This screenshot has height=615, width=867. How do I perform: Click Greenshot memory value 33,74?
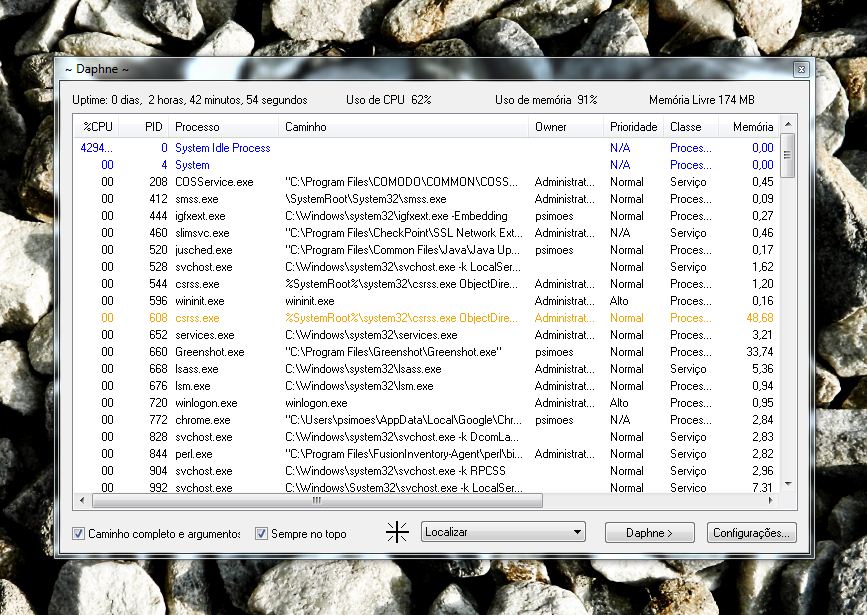(x=760, y=352)
